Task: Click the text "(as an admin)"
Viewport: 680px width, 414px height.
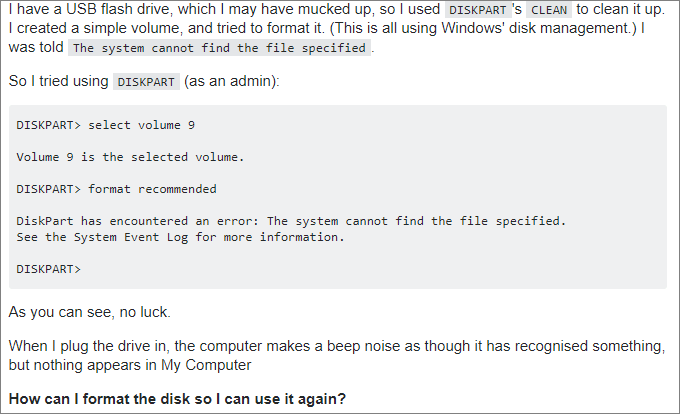Action: click(x=231, y=82)
